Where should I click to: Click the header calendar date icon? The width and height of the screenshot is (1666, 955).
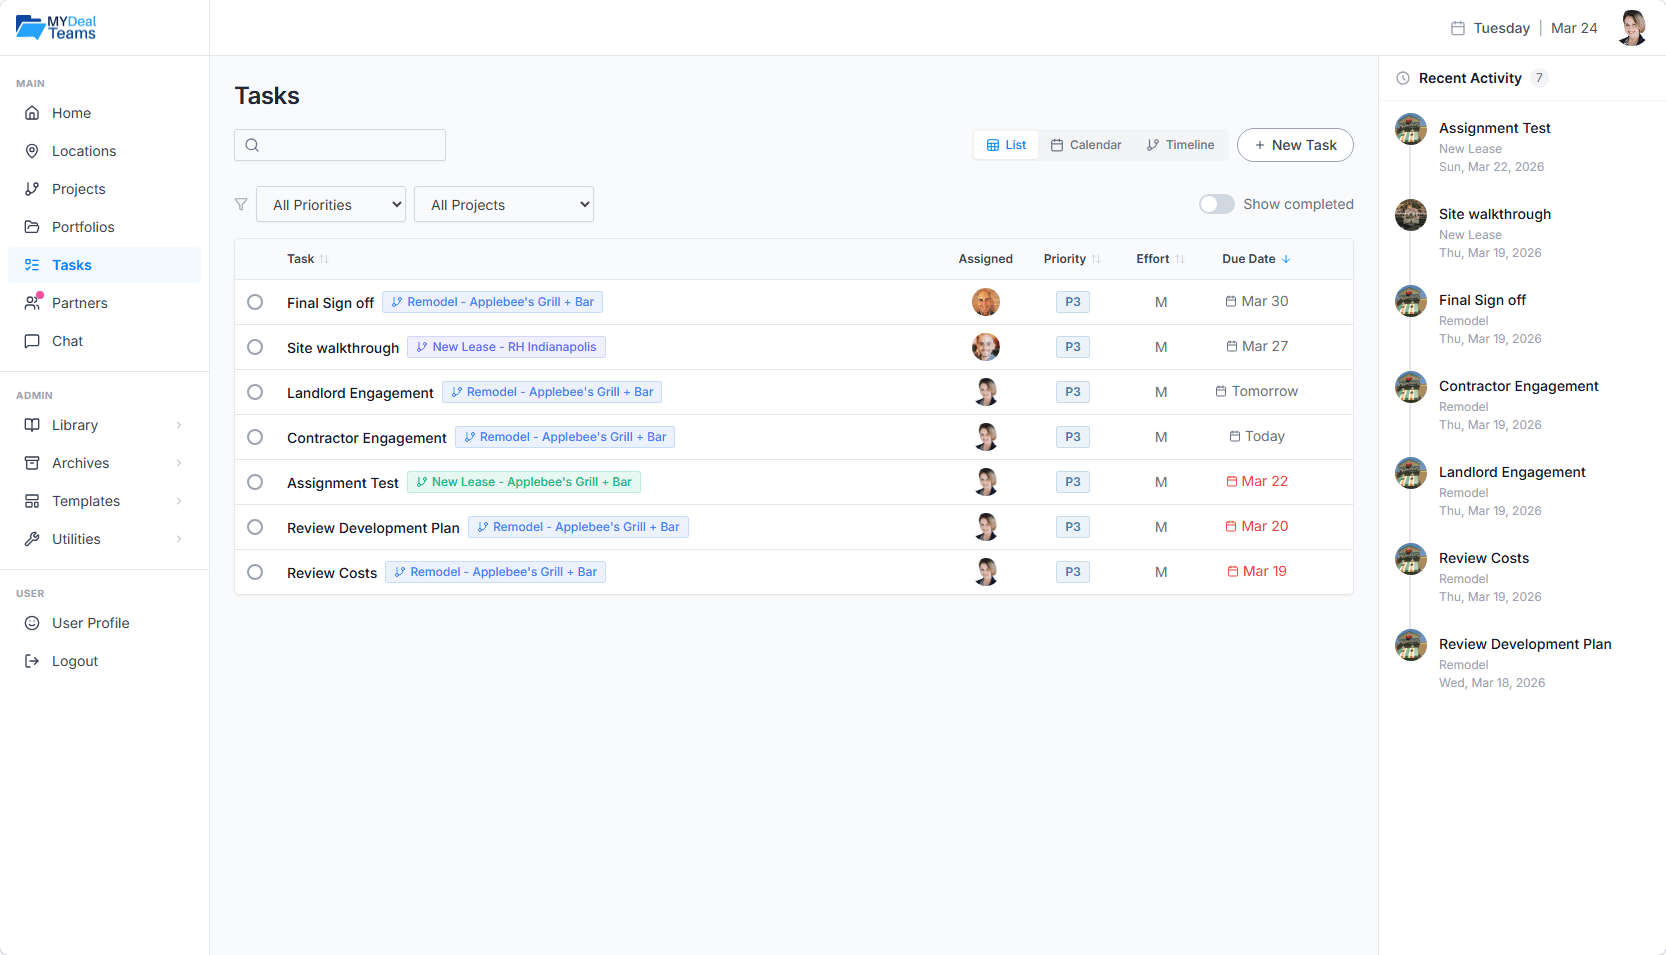pos(1458,28)
